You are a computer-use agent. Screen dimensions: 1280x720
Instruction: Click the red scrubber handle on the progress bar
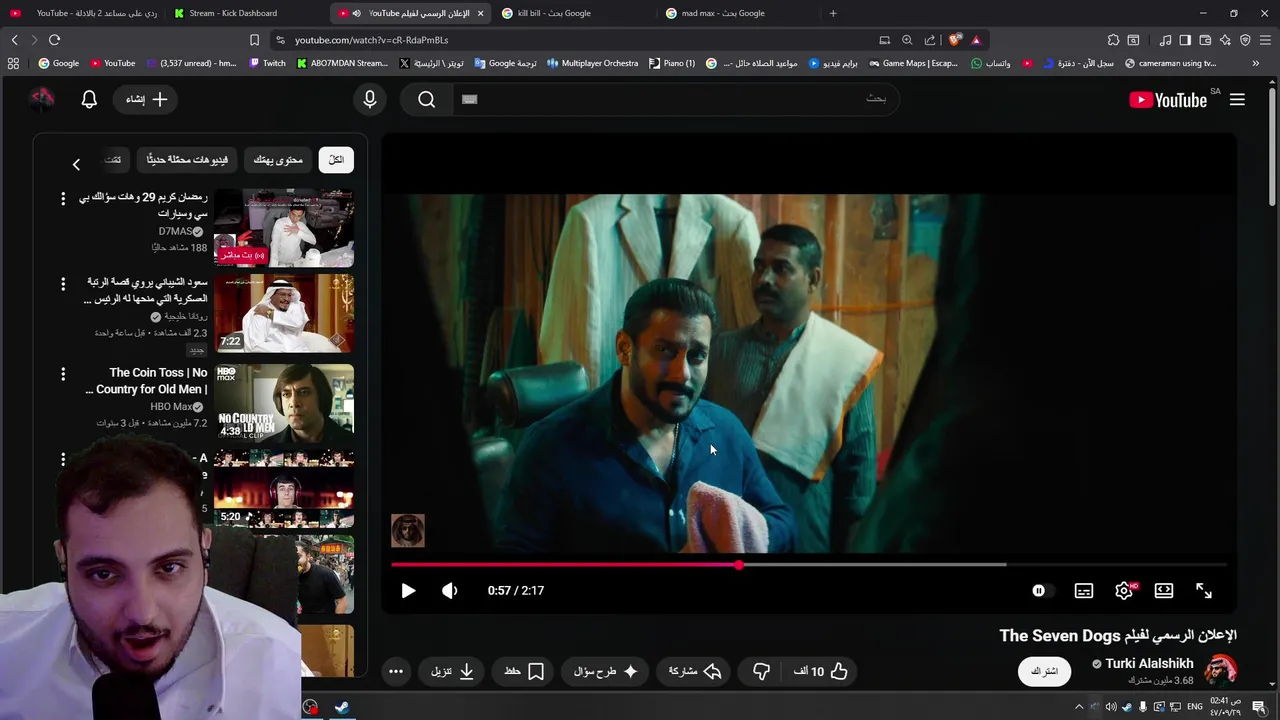click(x=739, y=565)
